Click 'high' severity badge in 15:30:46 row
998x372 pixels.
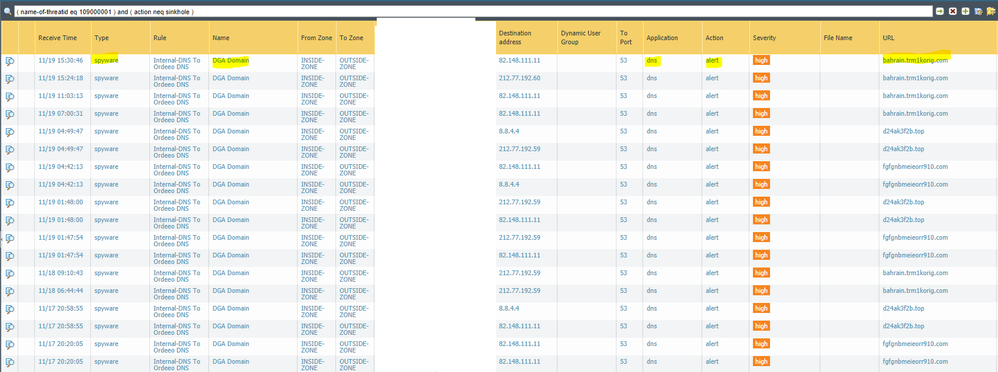(761, 60)
